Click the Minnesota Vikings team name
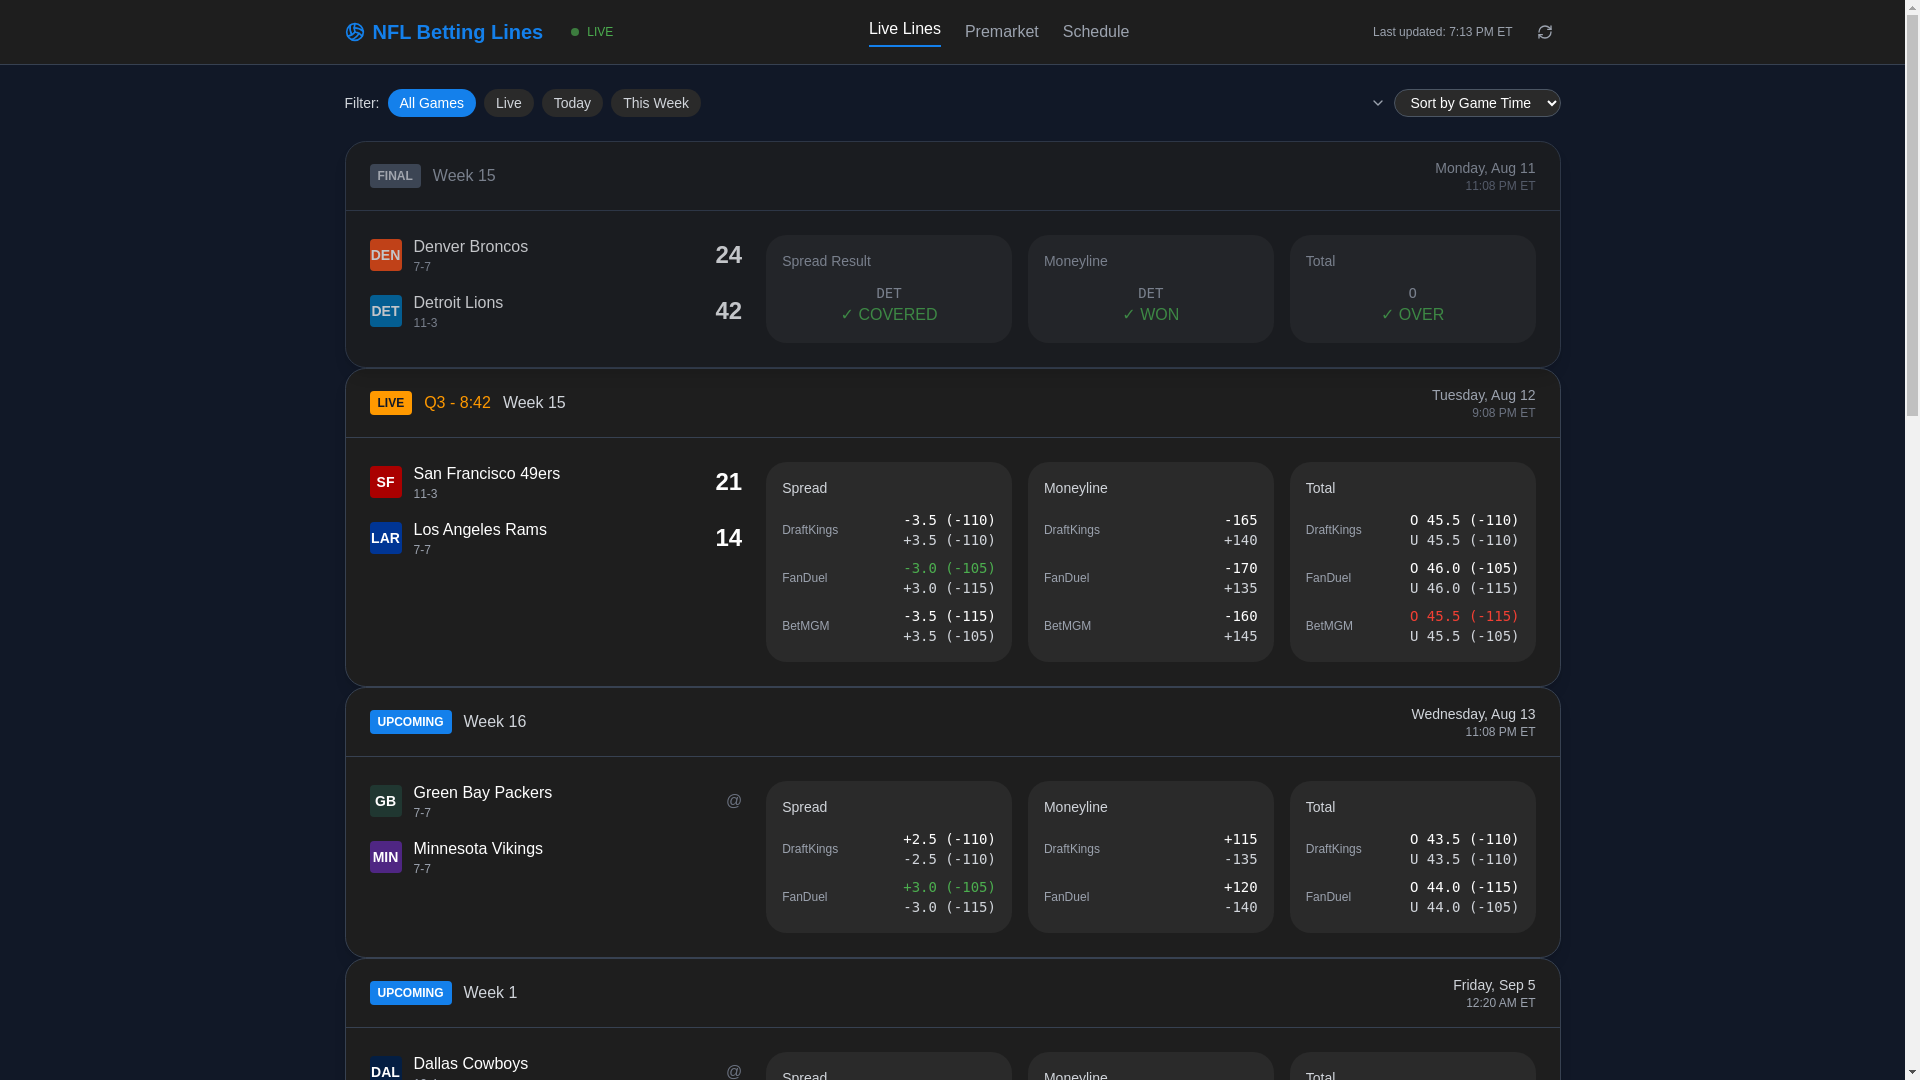Viewport: 1920px width, 1080px height. point(478,849)
